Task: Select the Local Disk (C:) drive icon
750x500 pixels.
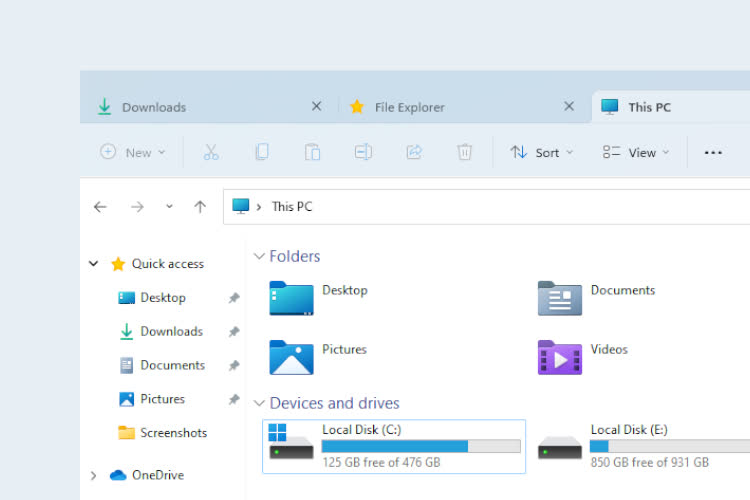Action: coord(291,442)
